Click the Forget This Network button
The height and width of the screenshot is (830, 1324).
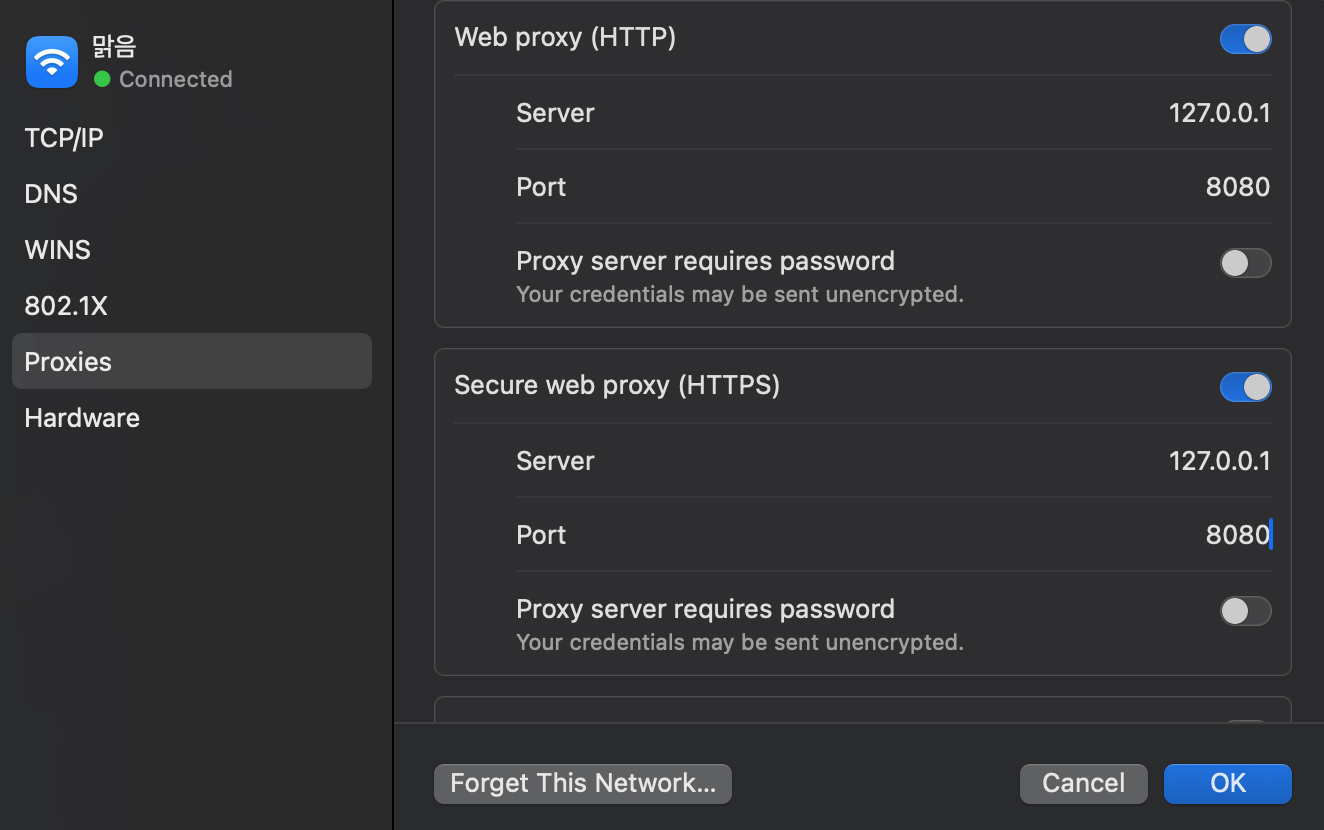[x=583, y=784]
